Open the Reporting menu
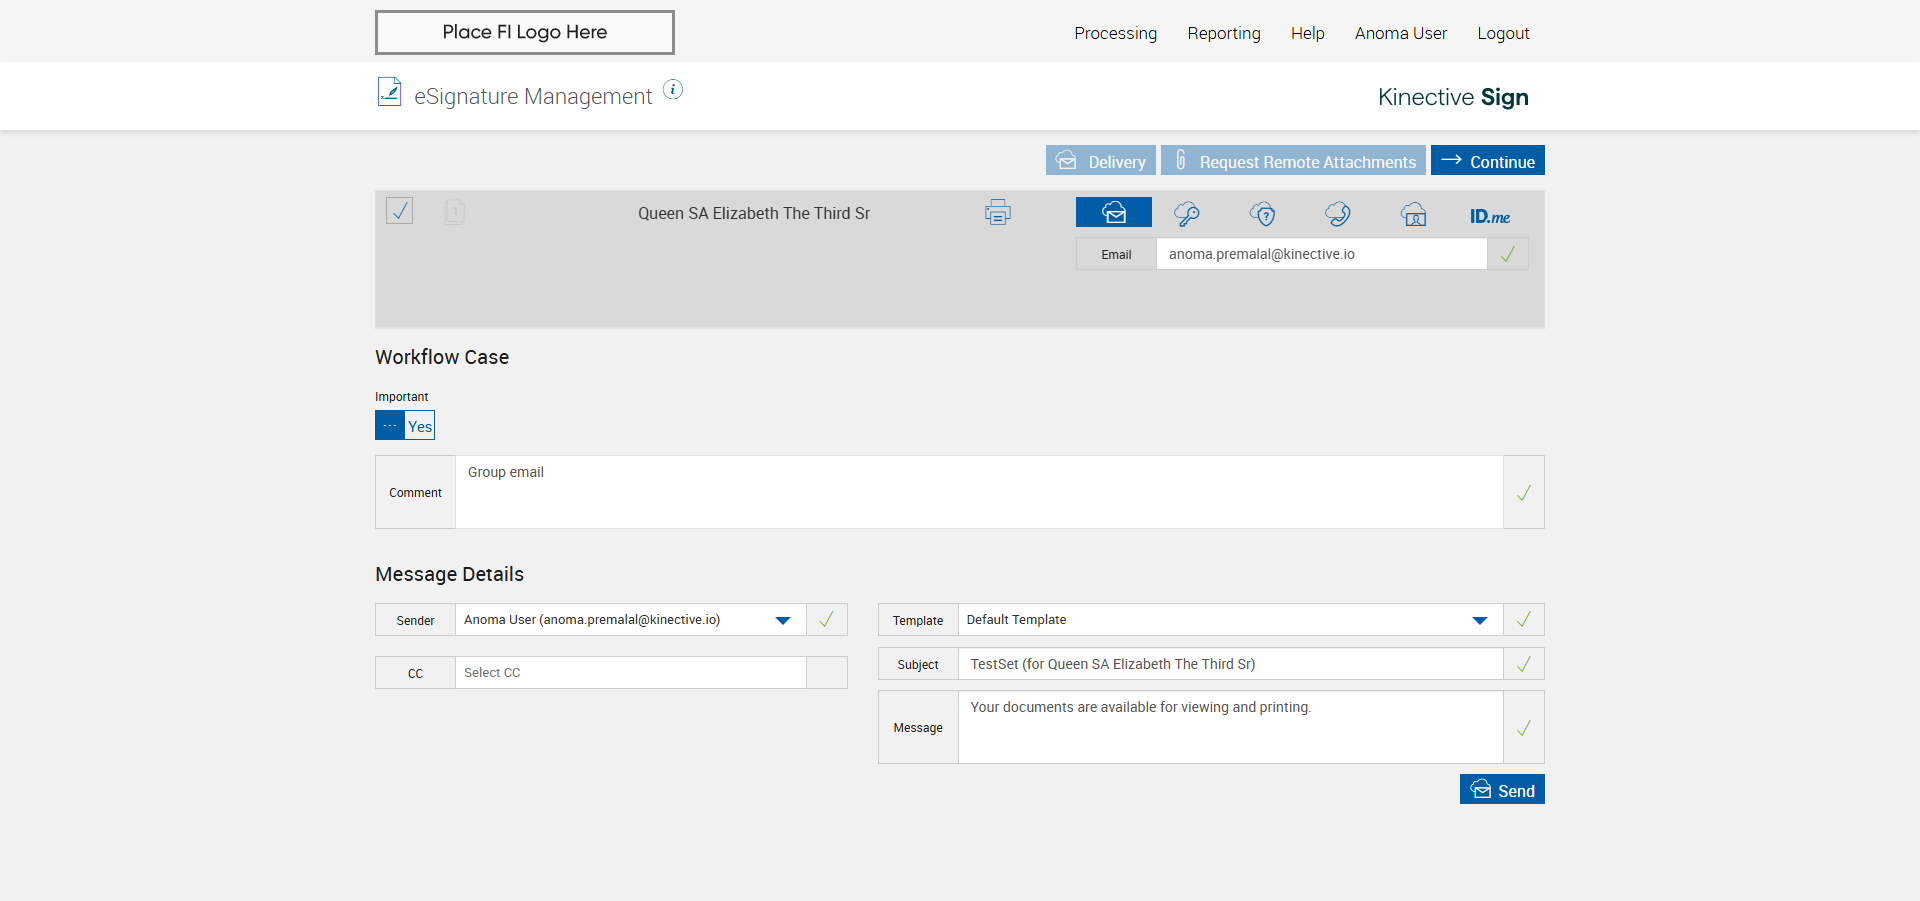1920x901 pixels. [x=1223, y=33]
